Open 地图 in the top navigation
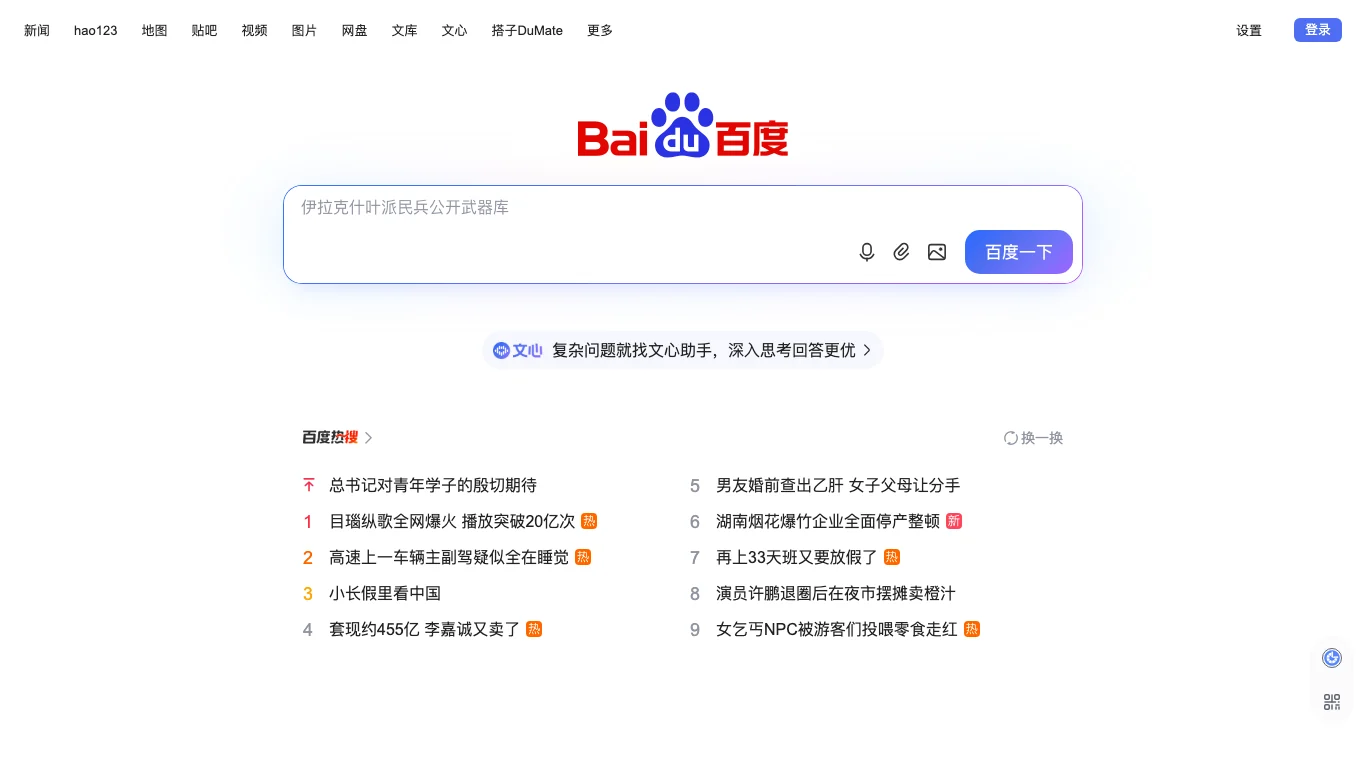This screenshot has width=1366, height=768. (x=155, y=31)
